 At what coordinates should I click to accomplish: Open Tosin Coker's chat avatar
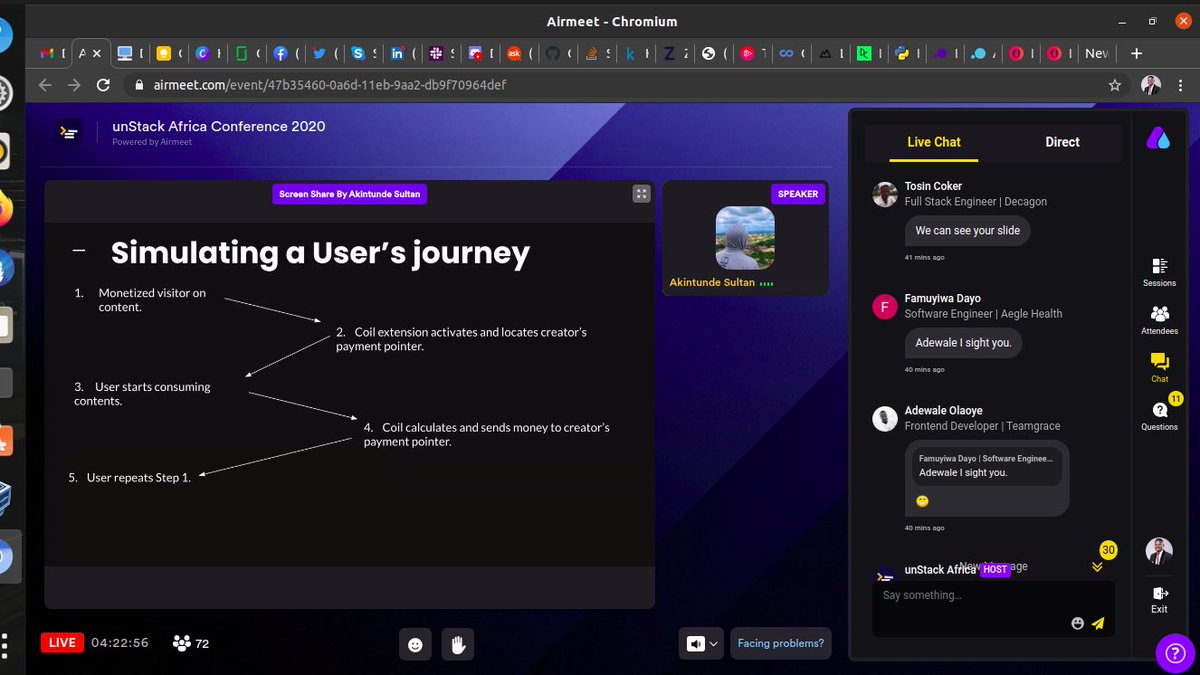coord(884,194)
